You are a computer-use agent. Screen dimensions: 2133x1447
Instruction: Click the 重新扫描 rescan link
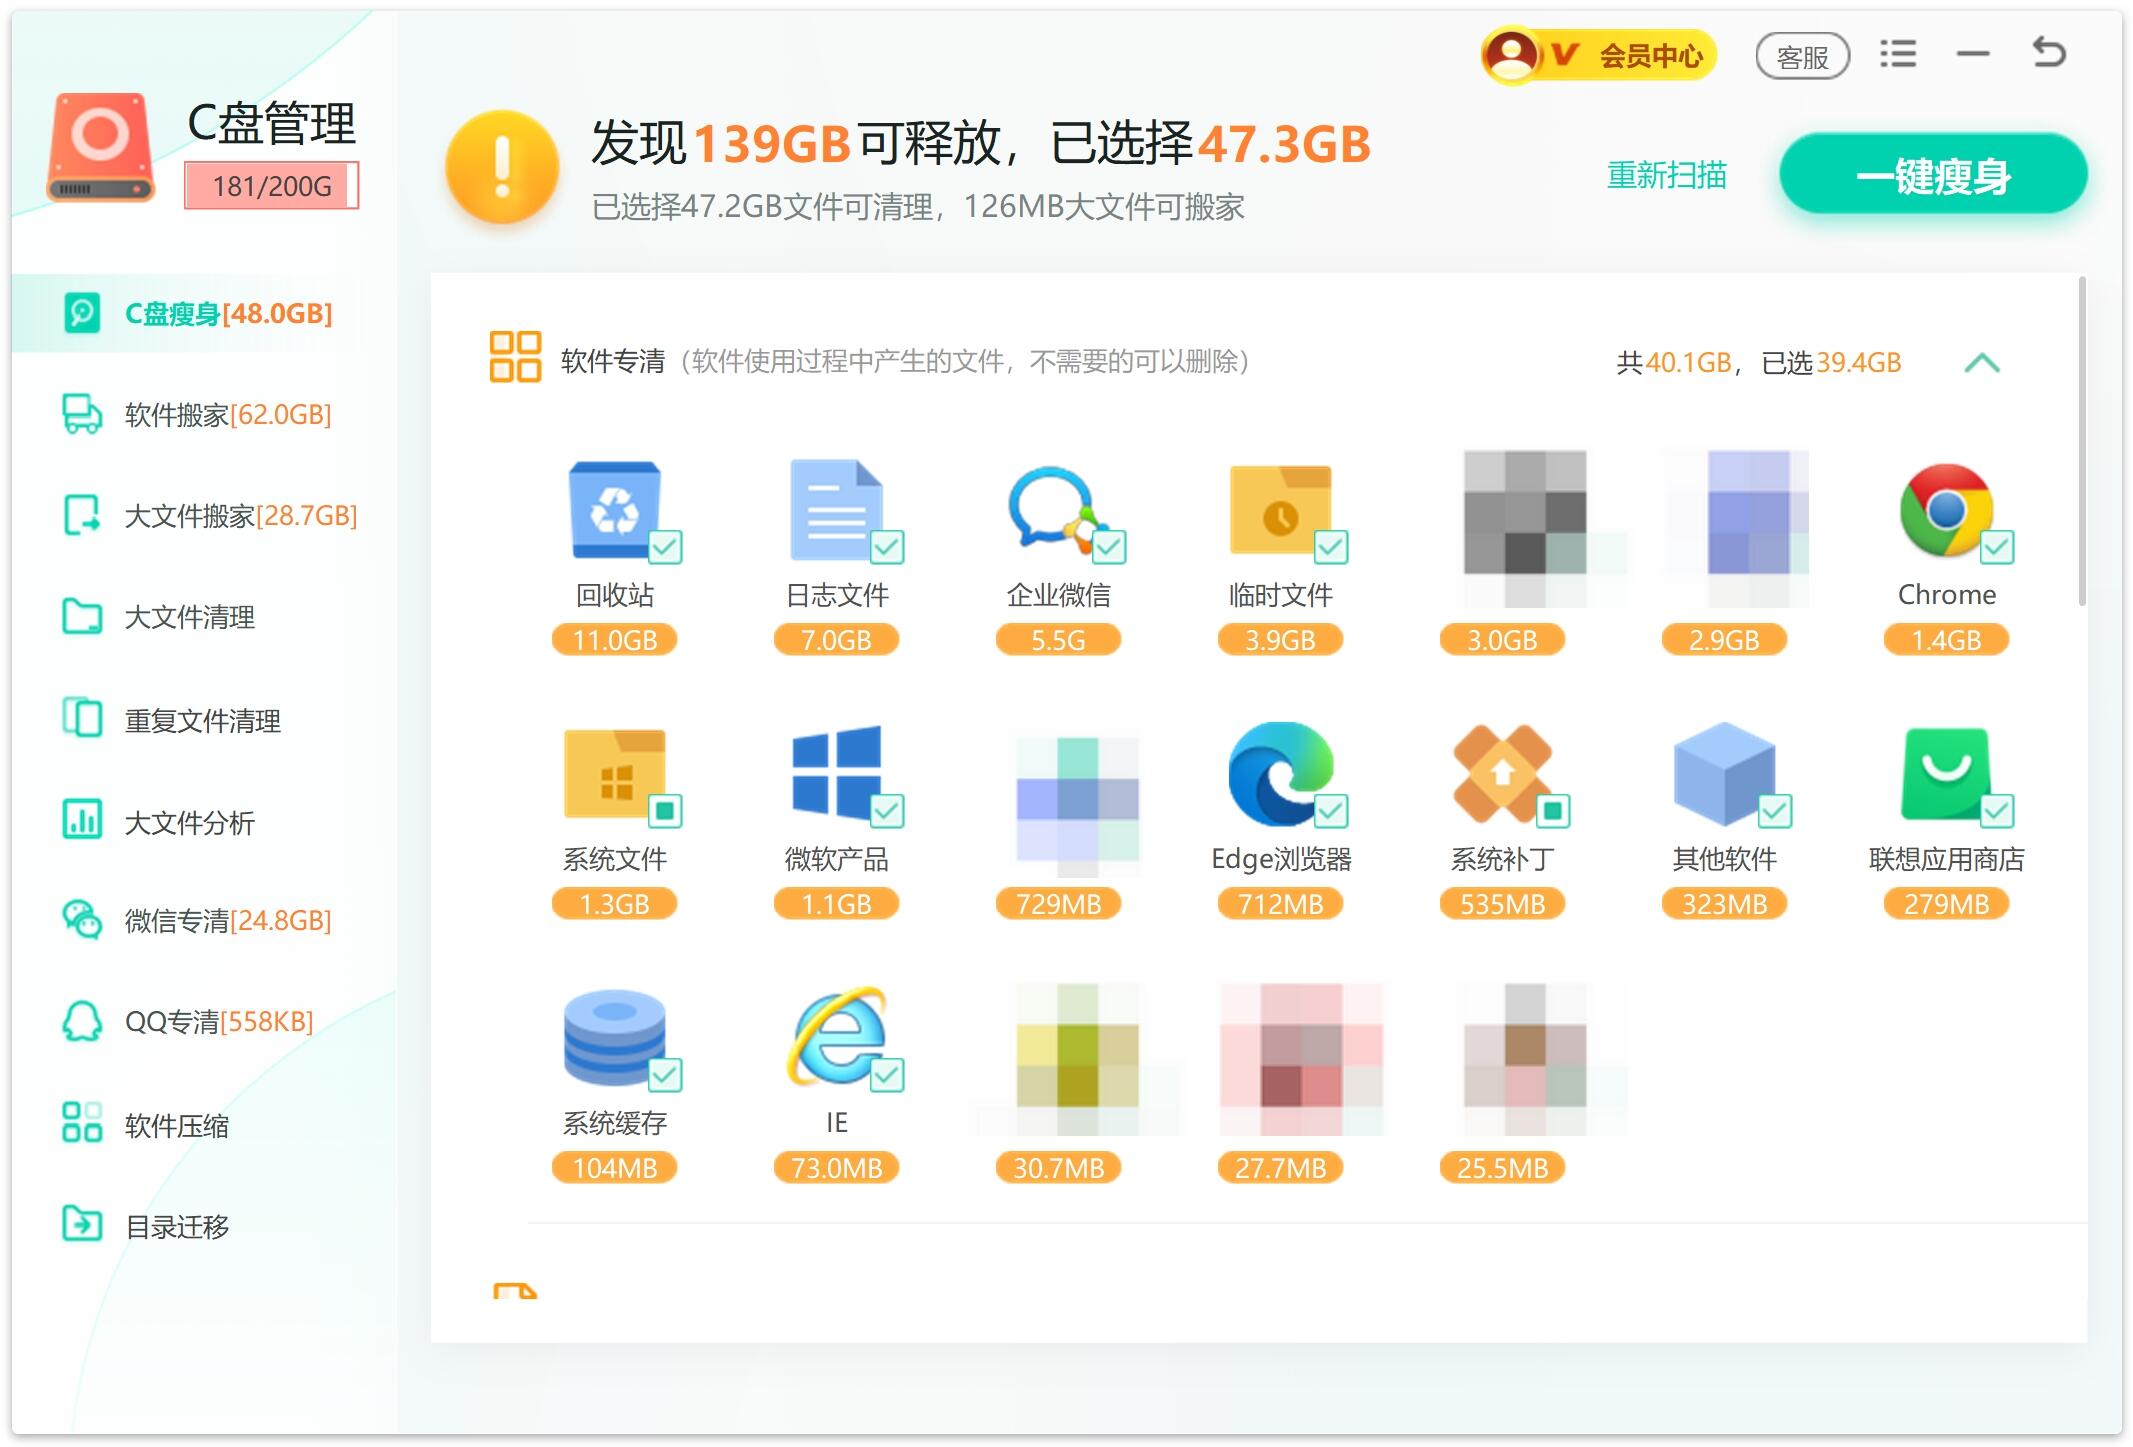pos(1667,175)
